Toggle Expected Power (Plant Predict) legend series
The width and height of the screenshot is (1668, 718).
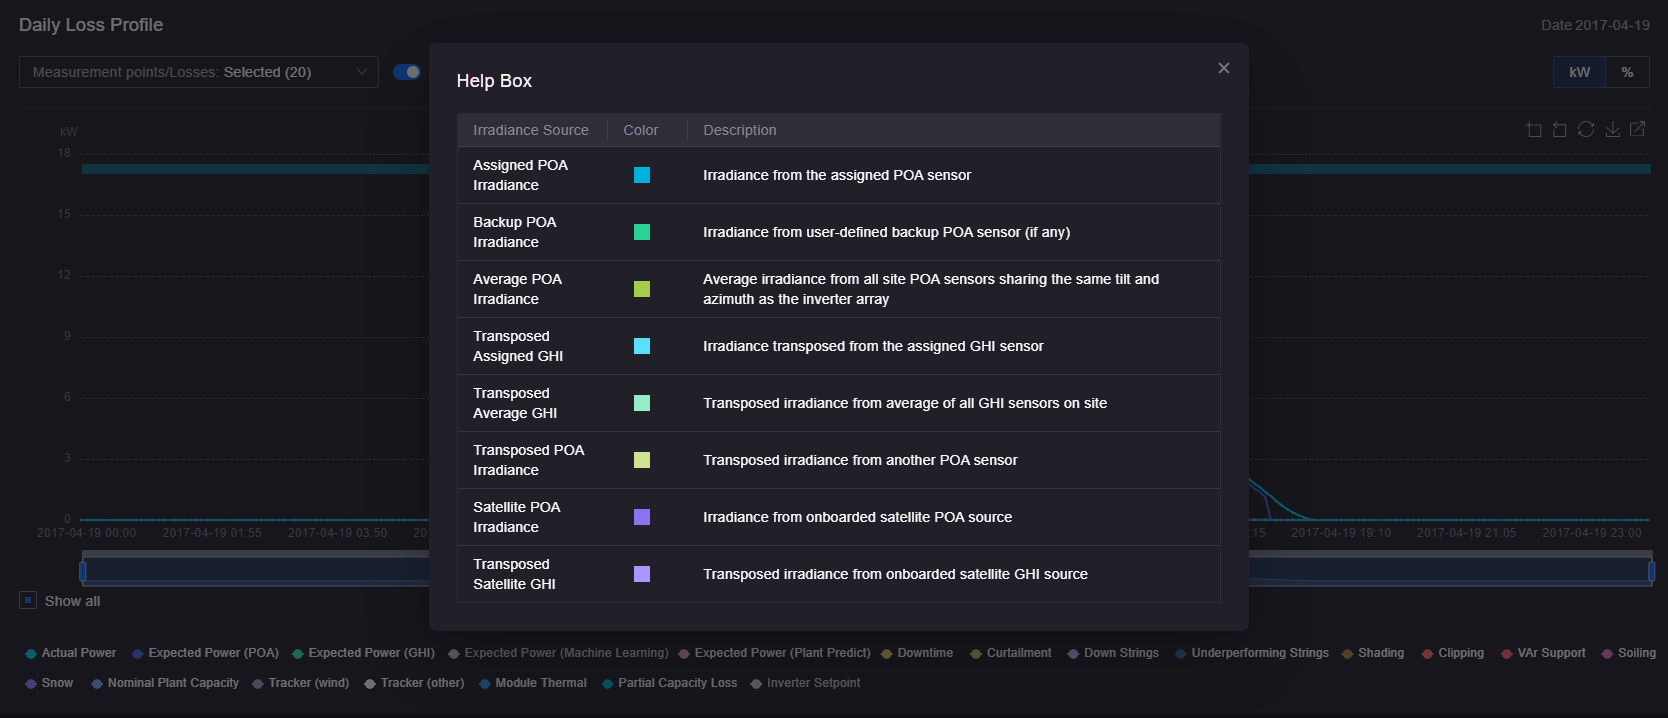pos(774,653)
